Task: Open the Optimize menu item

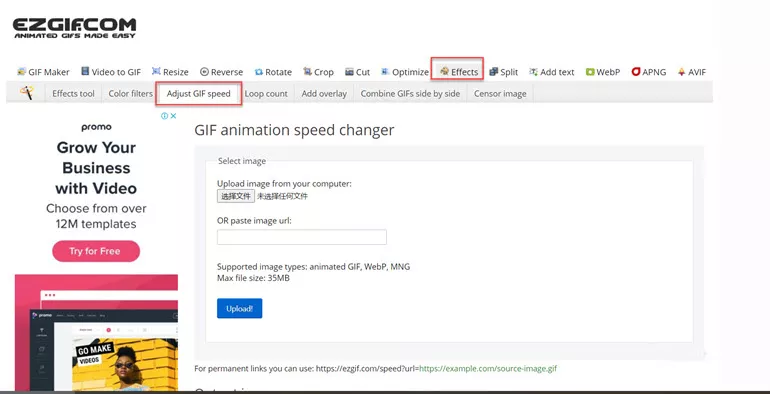Action: (x=405, y=72)
